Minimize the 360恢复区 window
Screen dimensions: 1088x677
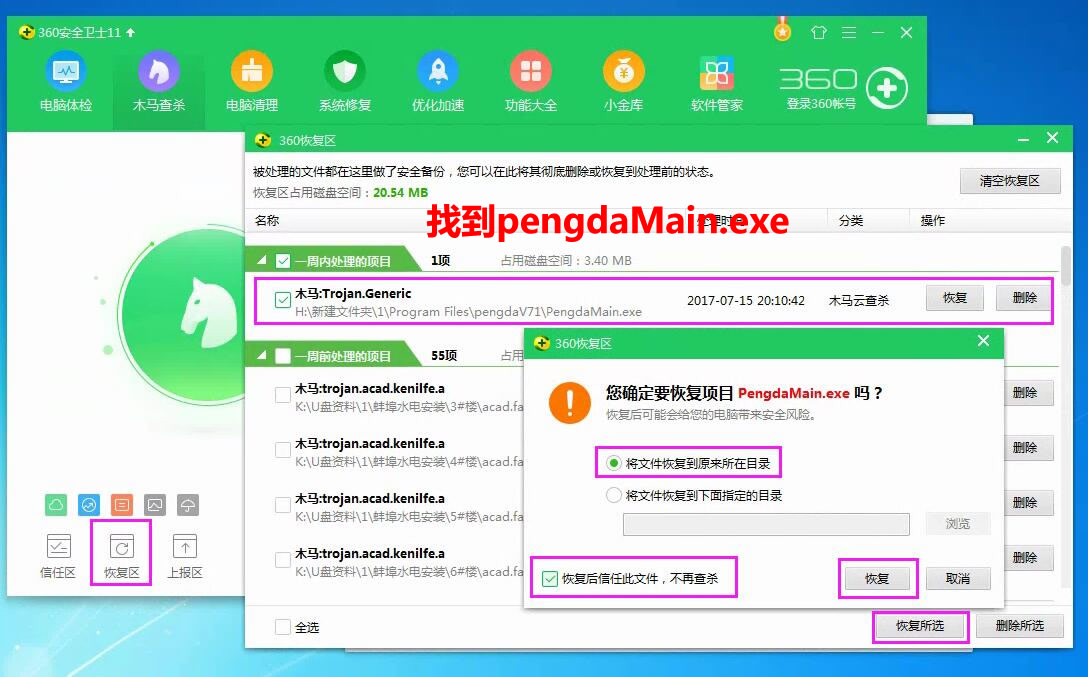point(1023,139)
